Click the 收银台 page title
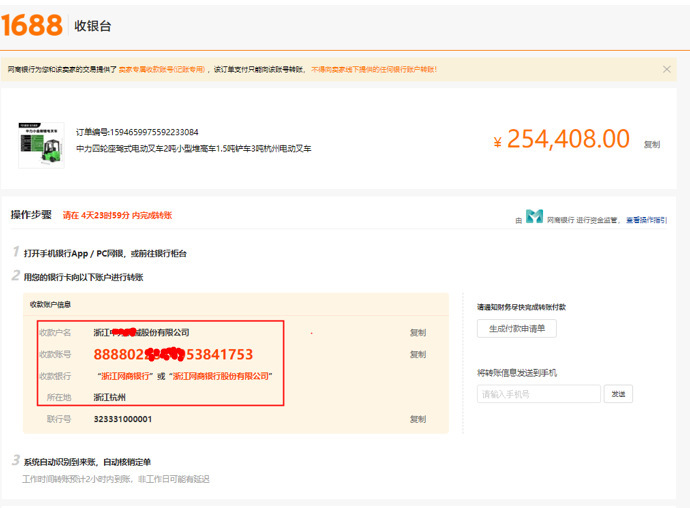The image size is (690, 508). [93, 27]
